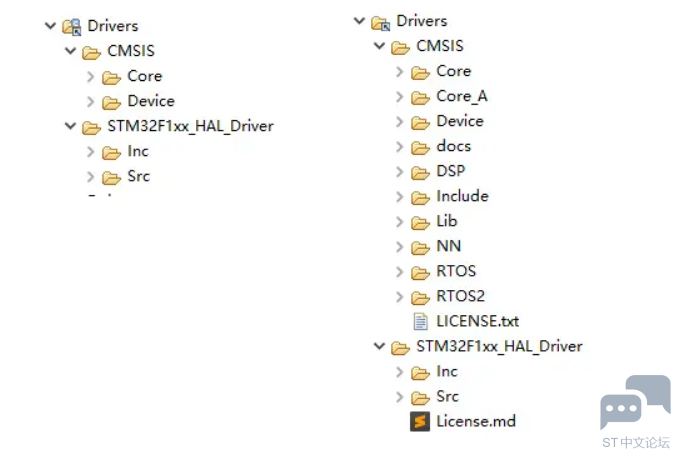Click Inc folder icon in tree without License.md

coord(111,153)
